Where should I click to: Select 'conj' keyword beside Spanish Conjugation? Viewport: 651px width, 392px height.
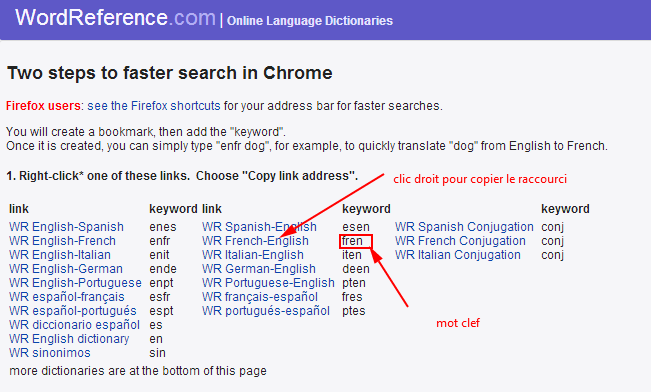pos(553,227)
